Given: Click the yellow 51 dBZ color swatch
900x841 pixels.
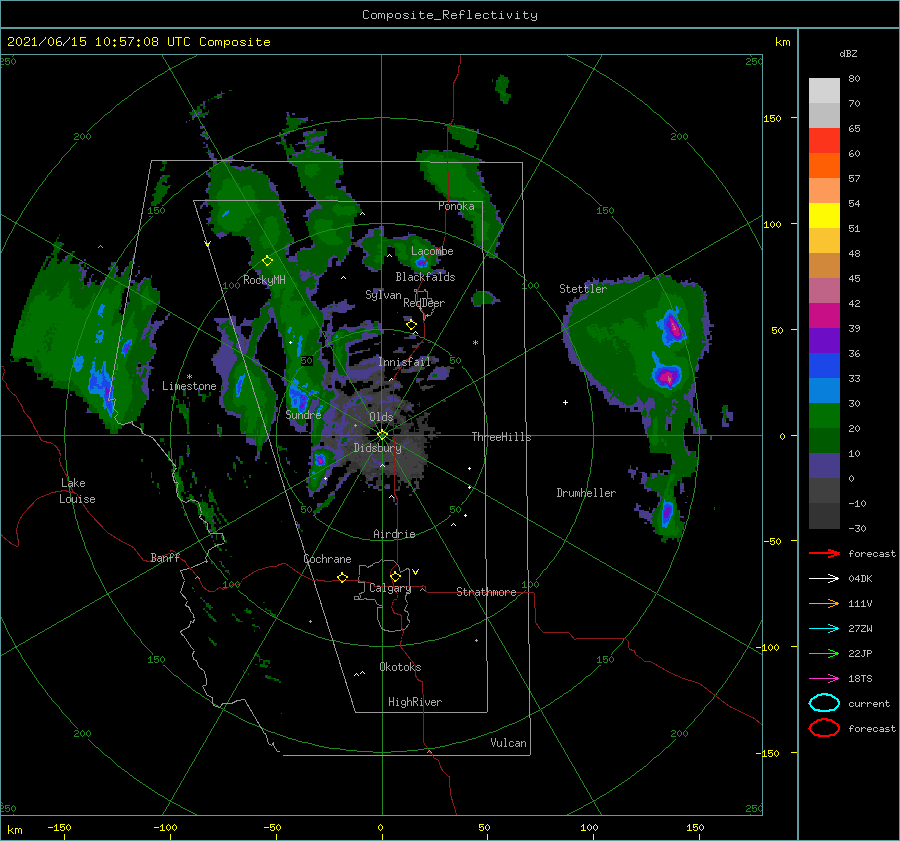Looking at the screenshot, I should (824, 216).
